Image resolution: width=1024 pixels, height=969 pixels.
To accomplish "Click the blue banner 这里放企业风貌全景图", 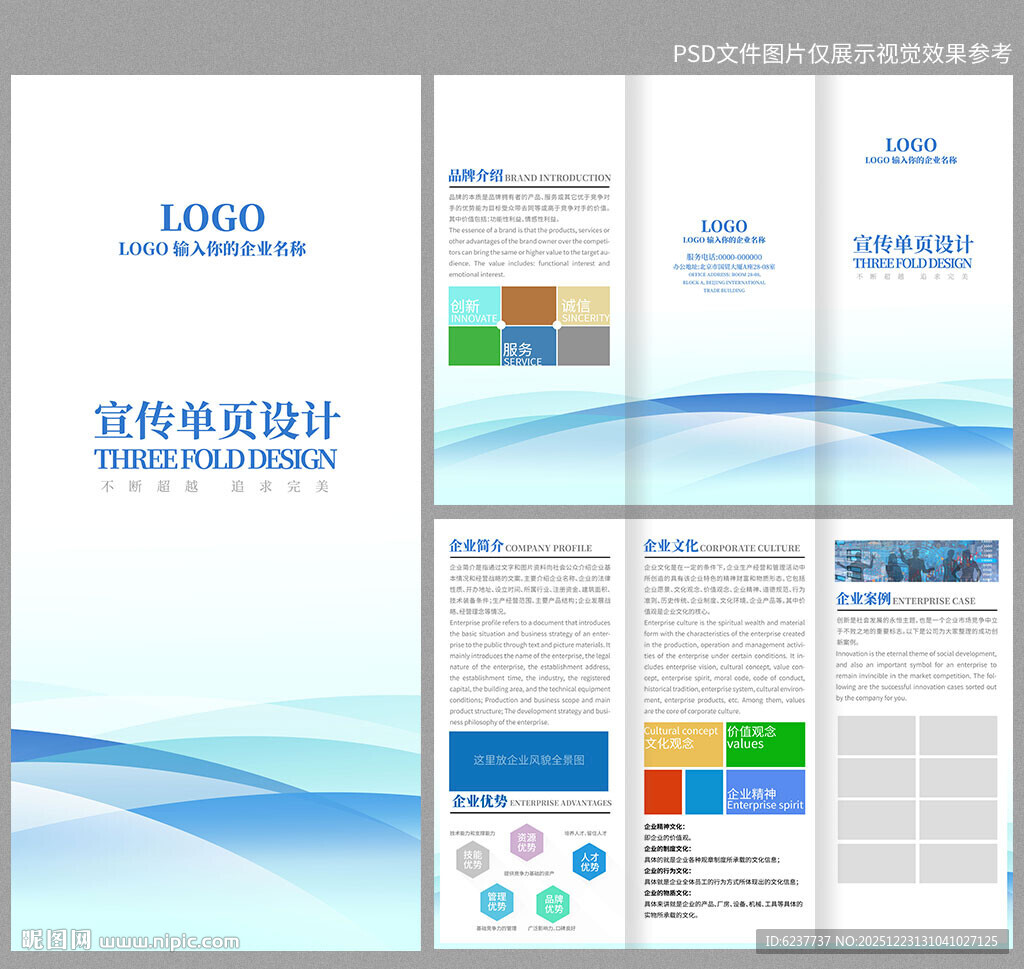I will coord(529,761).
